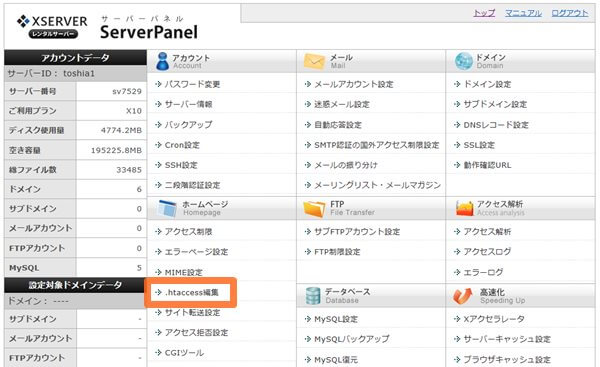Open 二段階認証設定
This screenshot has width=600, height=367.
192,185
